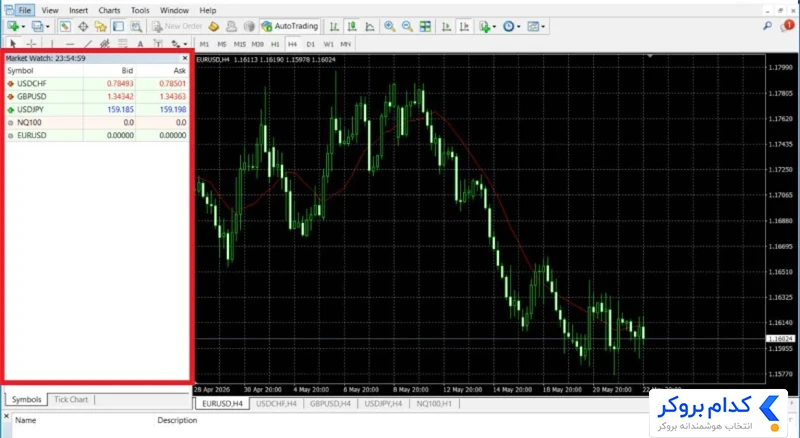
Task: Select the Text 'A' tool
Action: (140, 44)
